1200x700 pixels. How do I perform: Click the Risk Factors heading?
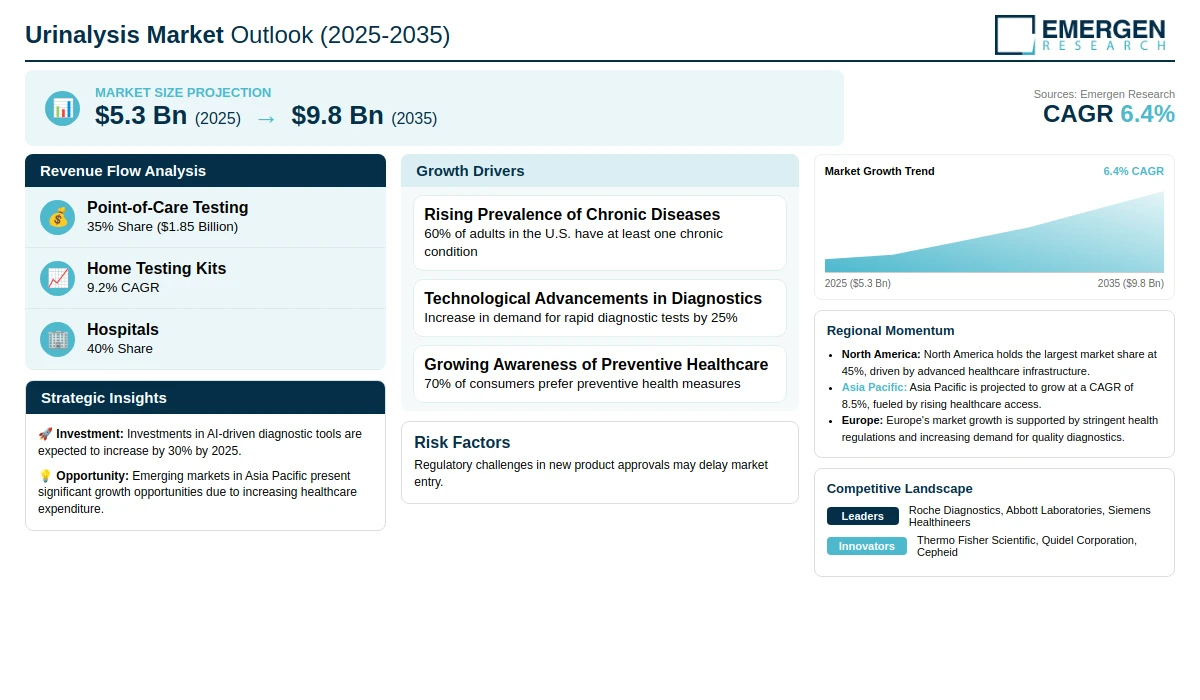coord(462,443)
